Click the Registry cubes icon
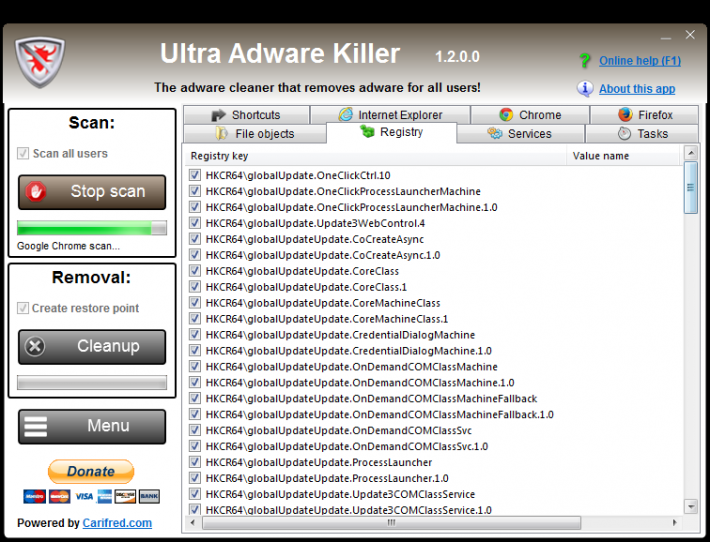This screenshot has width=710, height=542. (x=367, y=132)
